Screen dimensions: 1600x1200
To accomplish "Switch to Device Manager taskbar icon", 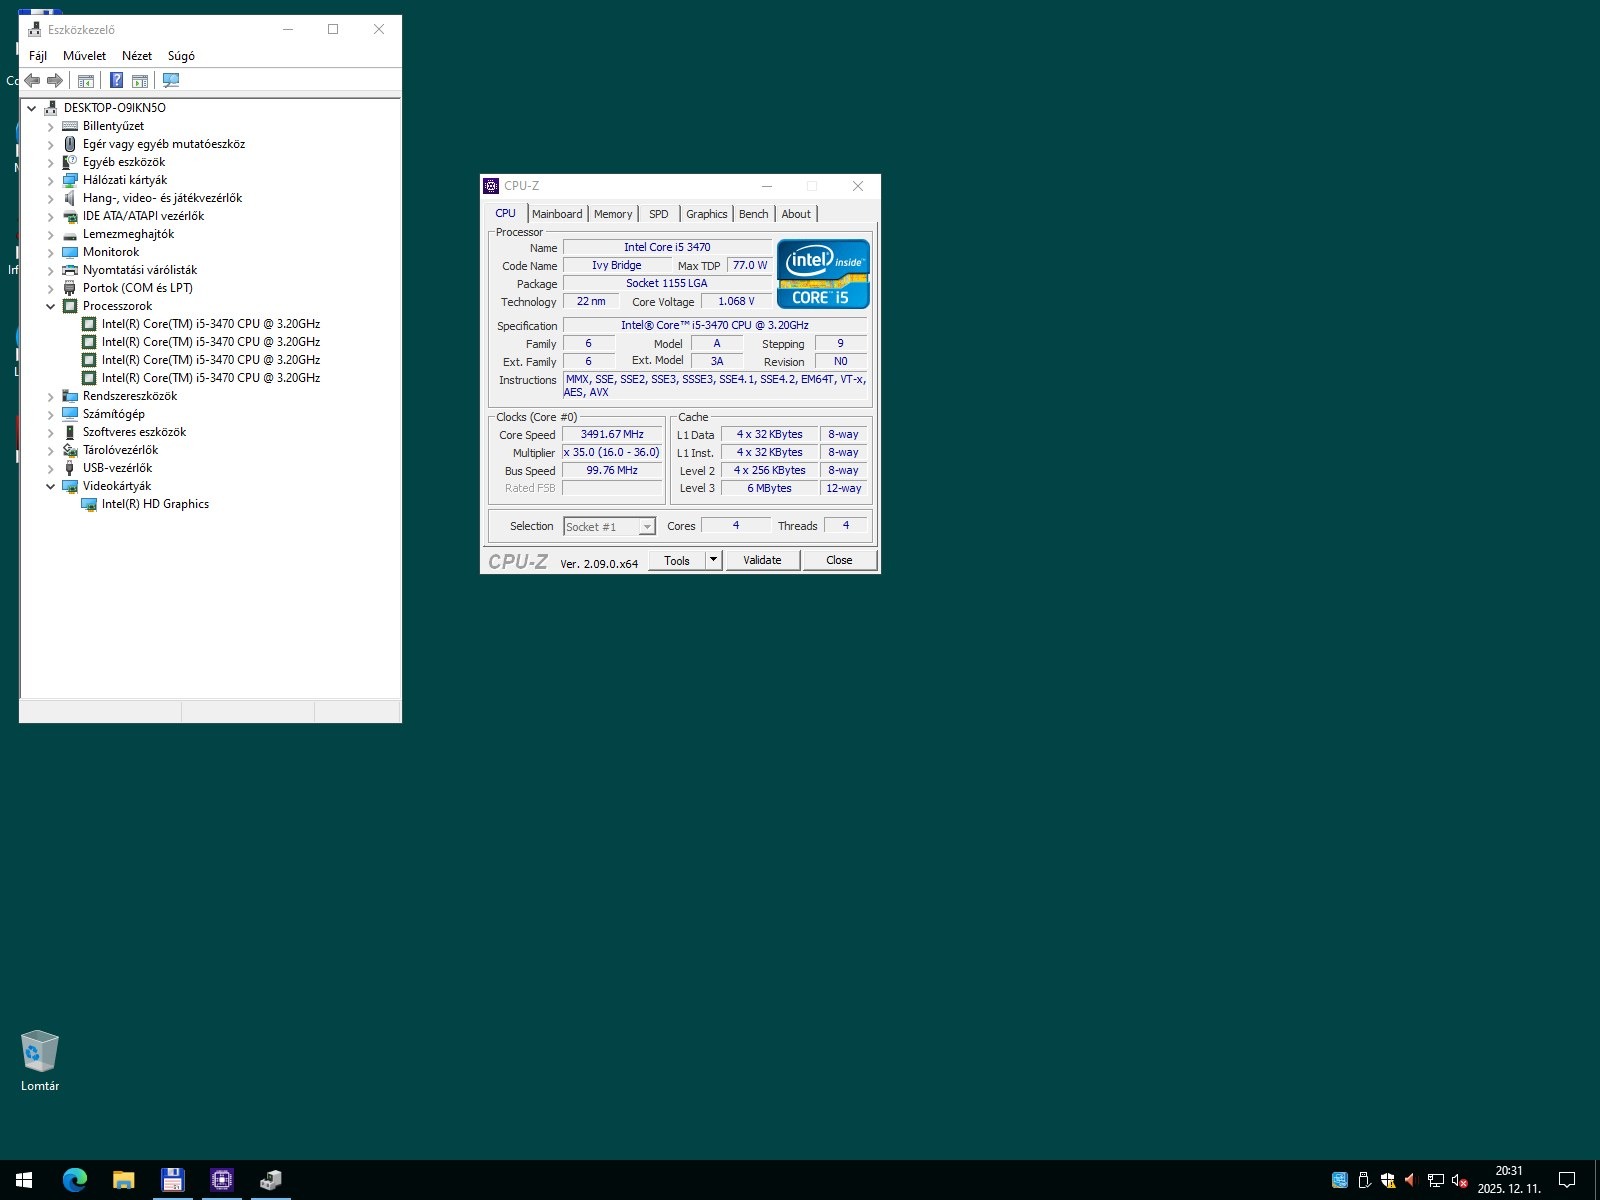I will [270, 1180].
